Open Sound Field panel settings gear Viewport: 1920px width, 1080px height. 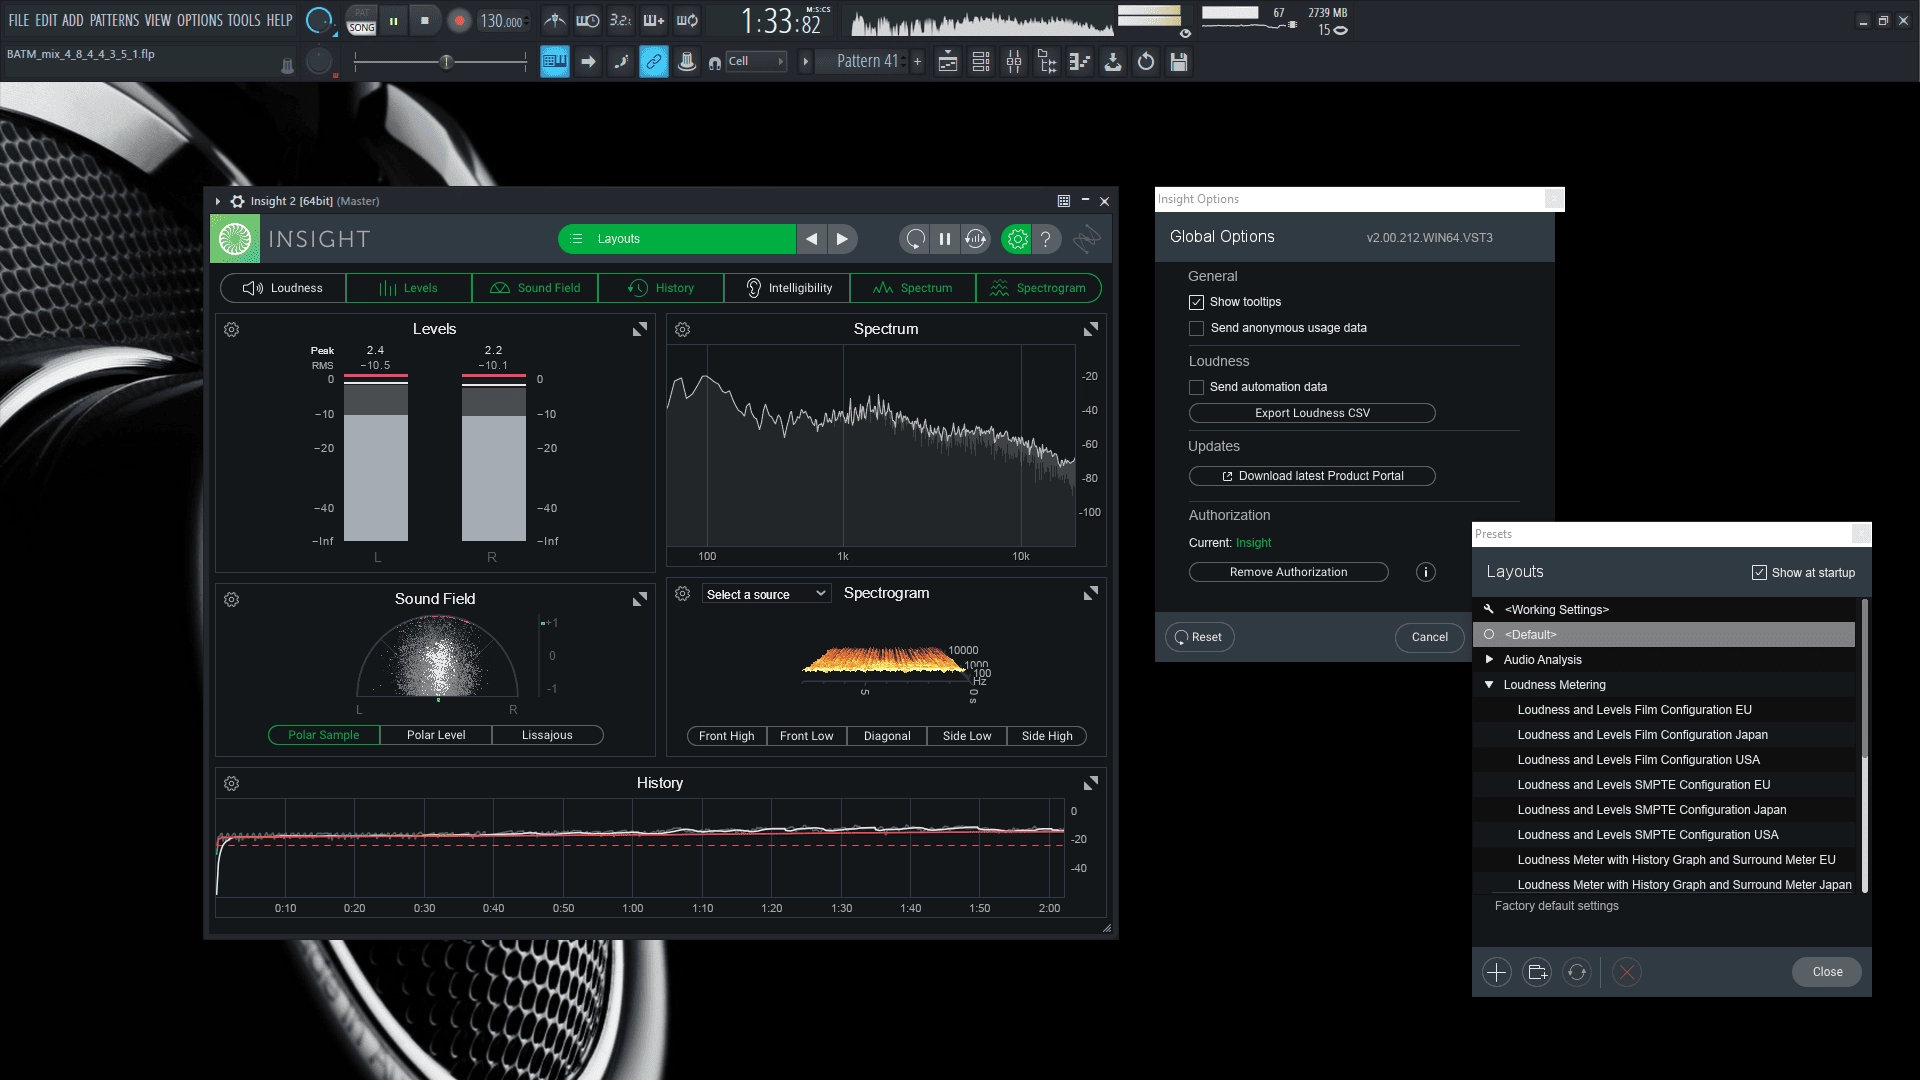tap(232, 600)
